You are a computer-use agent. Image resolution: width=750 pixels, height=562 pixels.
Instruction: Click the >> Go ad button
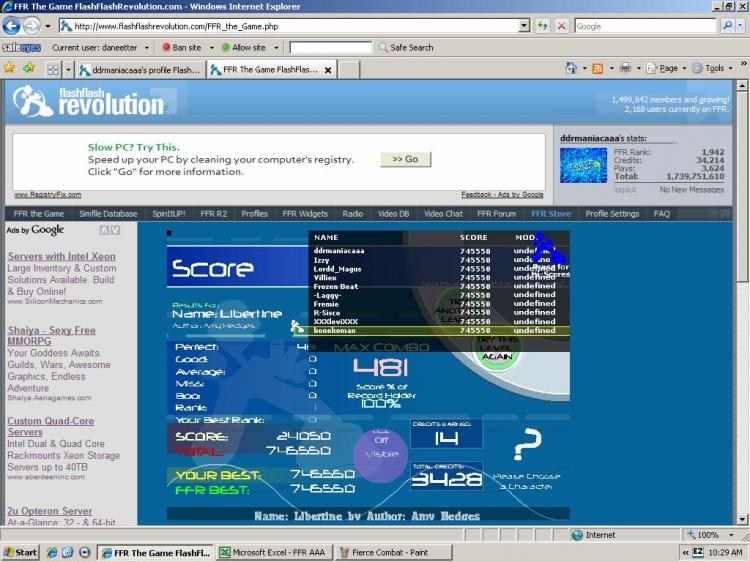(x=406, y=159)
